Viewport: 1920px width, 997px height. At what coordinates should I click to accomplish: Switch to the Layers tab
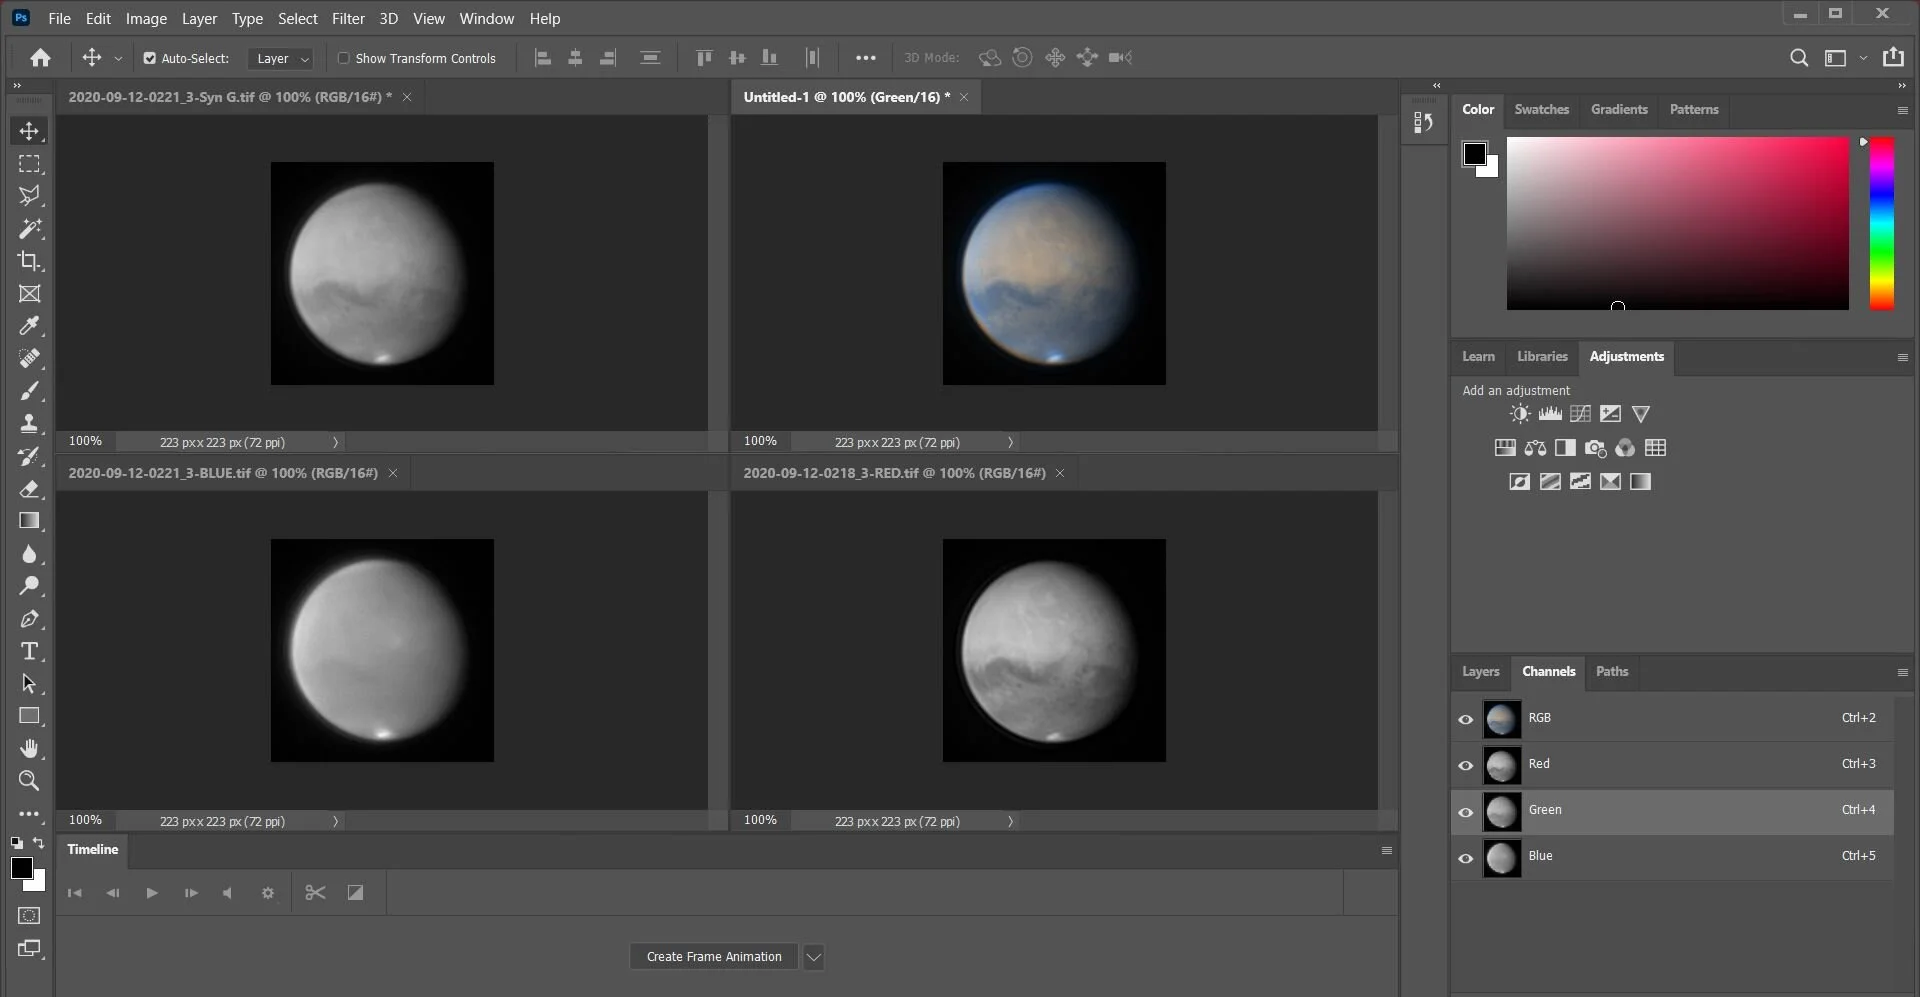pos(1480,672)
